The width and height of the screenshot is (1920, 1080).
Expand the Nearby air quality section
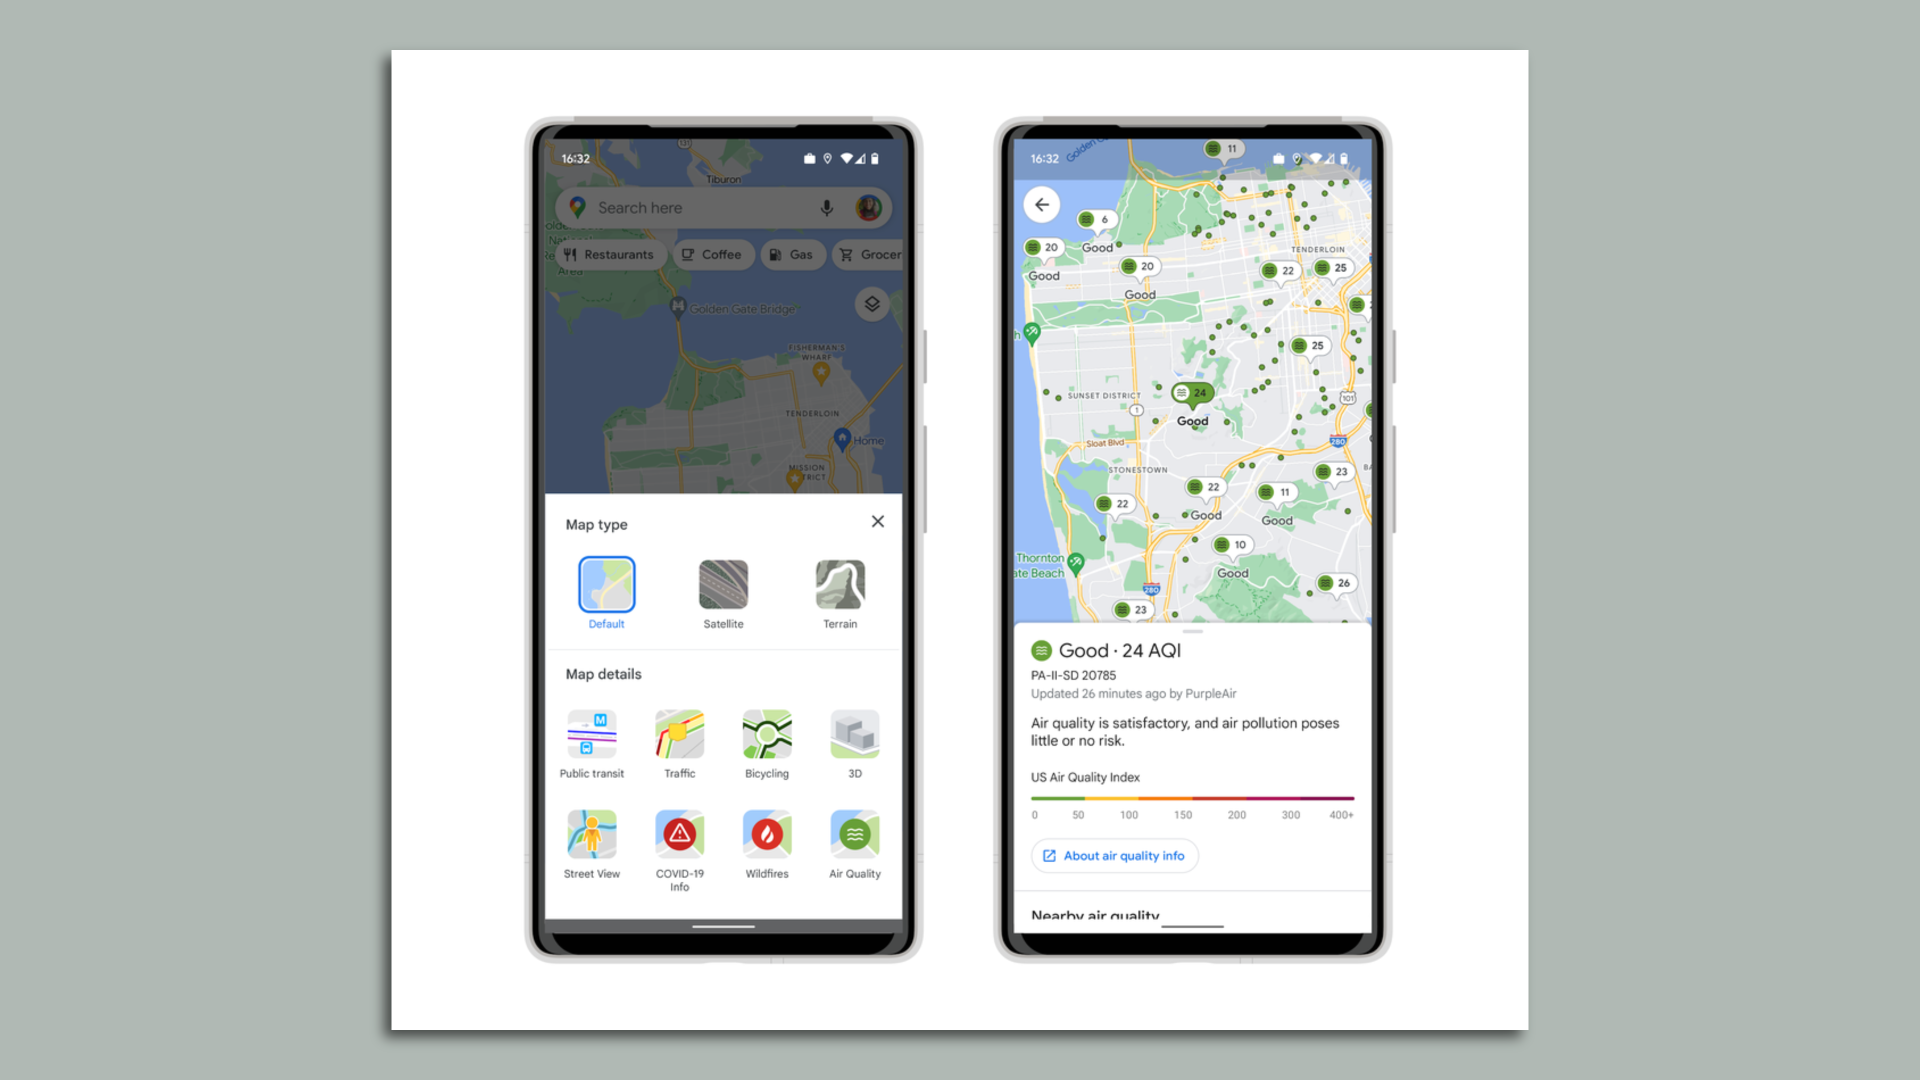click(x=1093, y=914)
